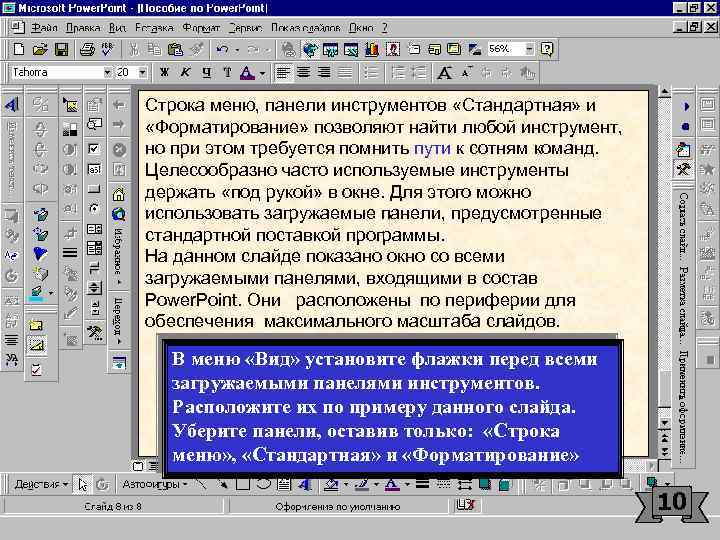Image resolution: width=720 pixels, height=540 pixels.
Task: Toggle right text alignment
Action: [x=324, y=73]
